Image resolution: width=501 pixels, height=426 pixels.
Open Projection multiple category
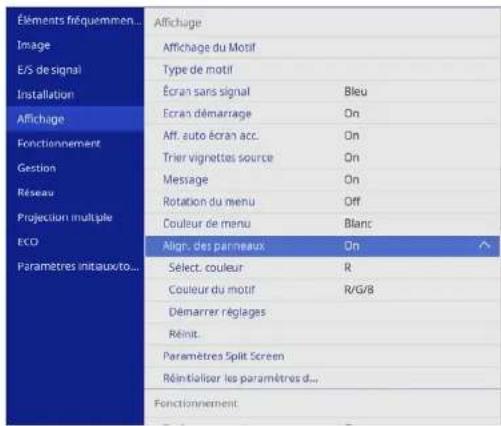(x=65, y=217)
